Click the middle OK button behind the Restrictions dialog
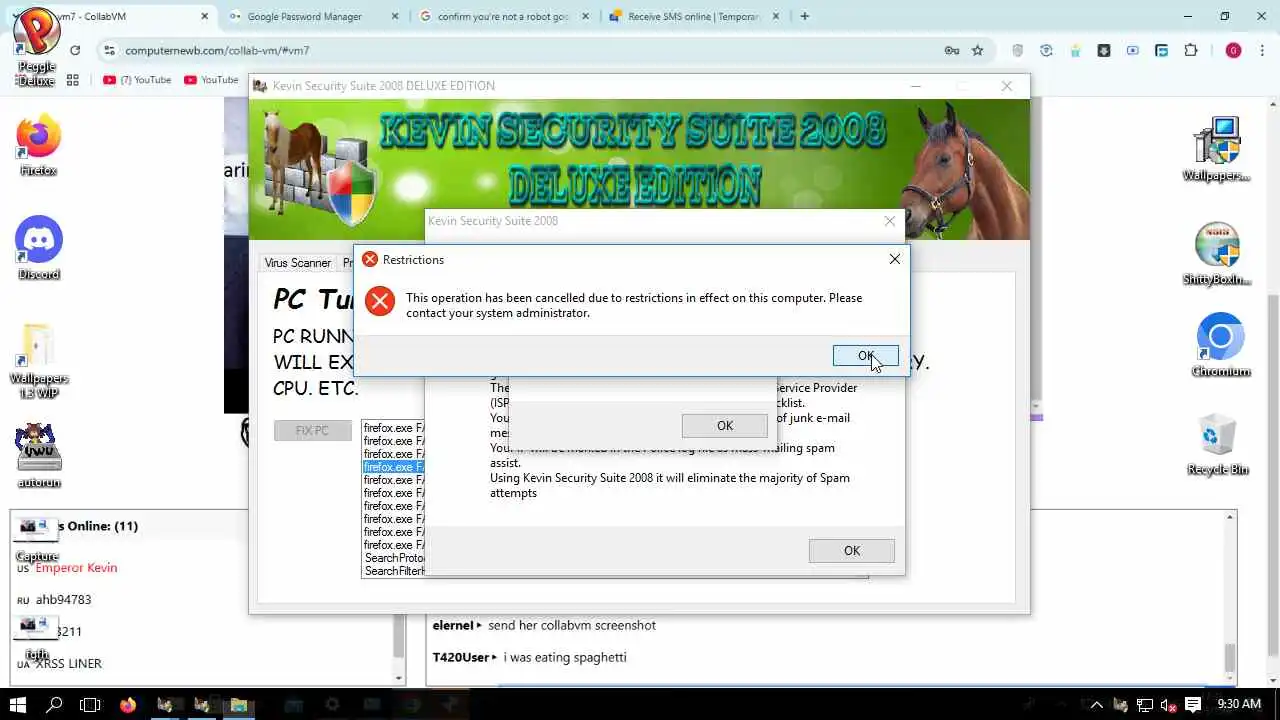Image resolution: width=1280 pixels, height=720 pixels. (724, 426)
